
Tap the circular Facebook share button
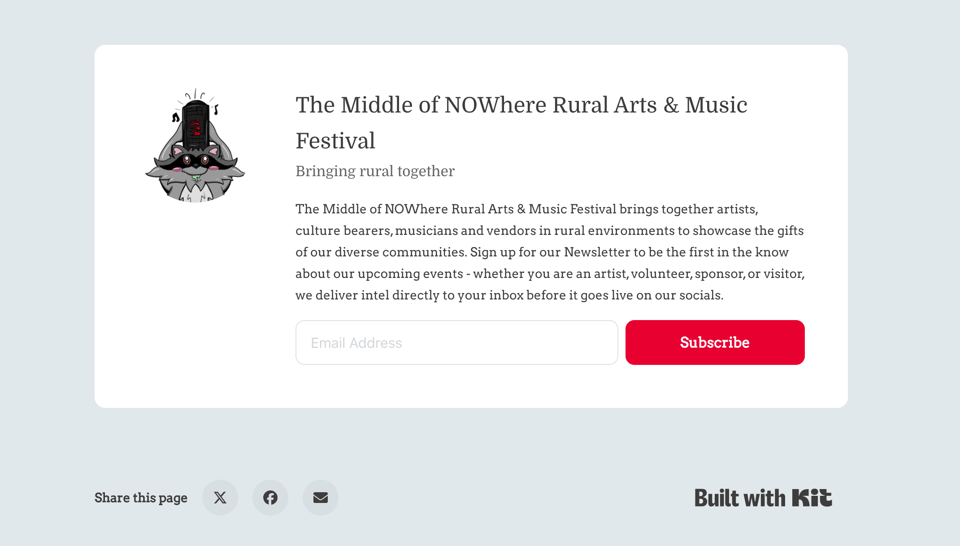pyautogui.click(x=270, y=497)
